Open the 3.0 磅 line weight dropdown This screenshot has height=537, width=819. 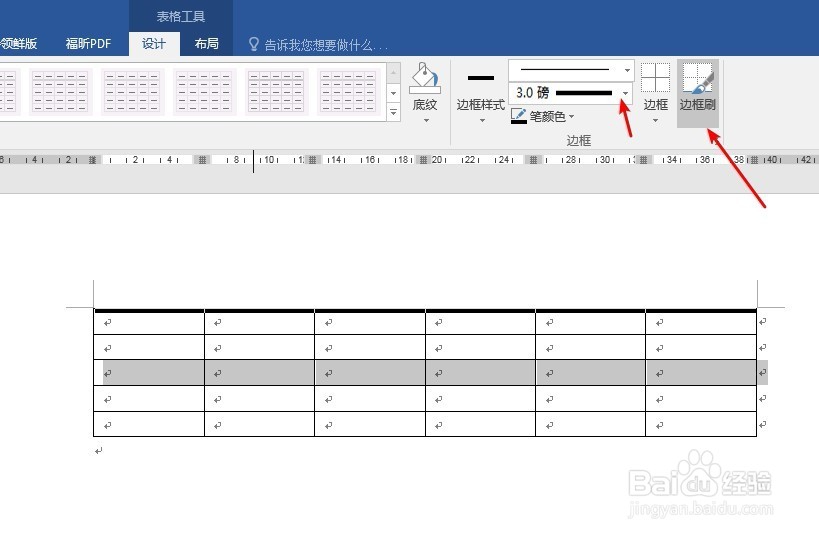click(626, 93)
